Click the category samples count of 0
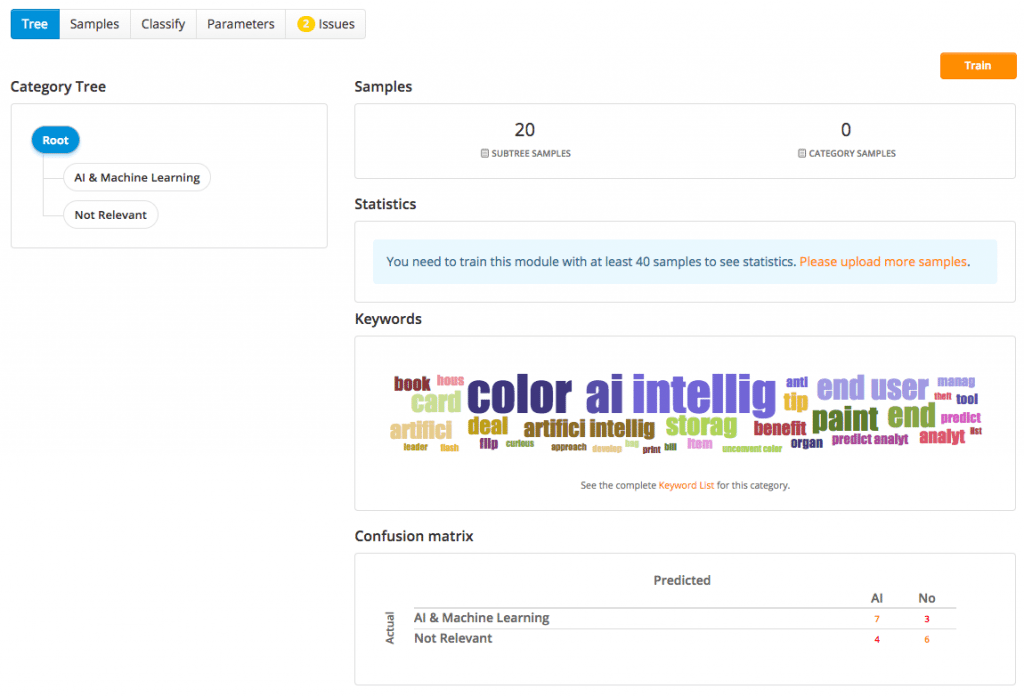This screenshot has height=697, width=1024. (x=845, y=130)
